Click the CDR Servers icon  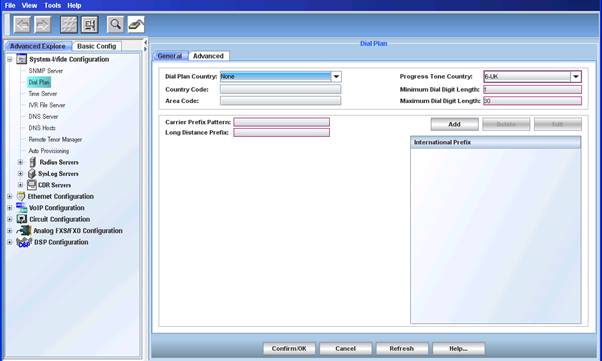tap(32, 185)
